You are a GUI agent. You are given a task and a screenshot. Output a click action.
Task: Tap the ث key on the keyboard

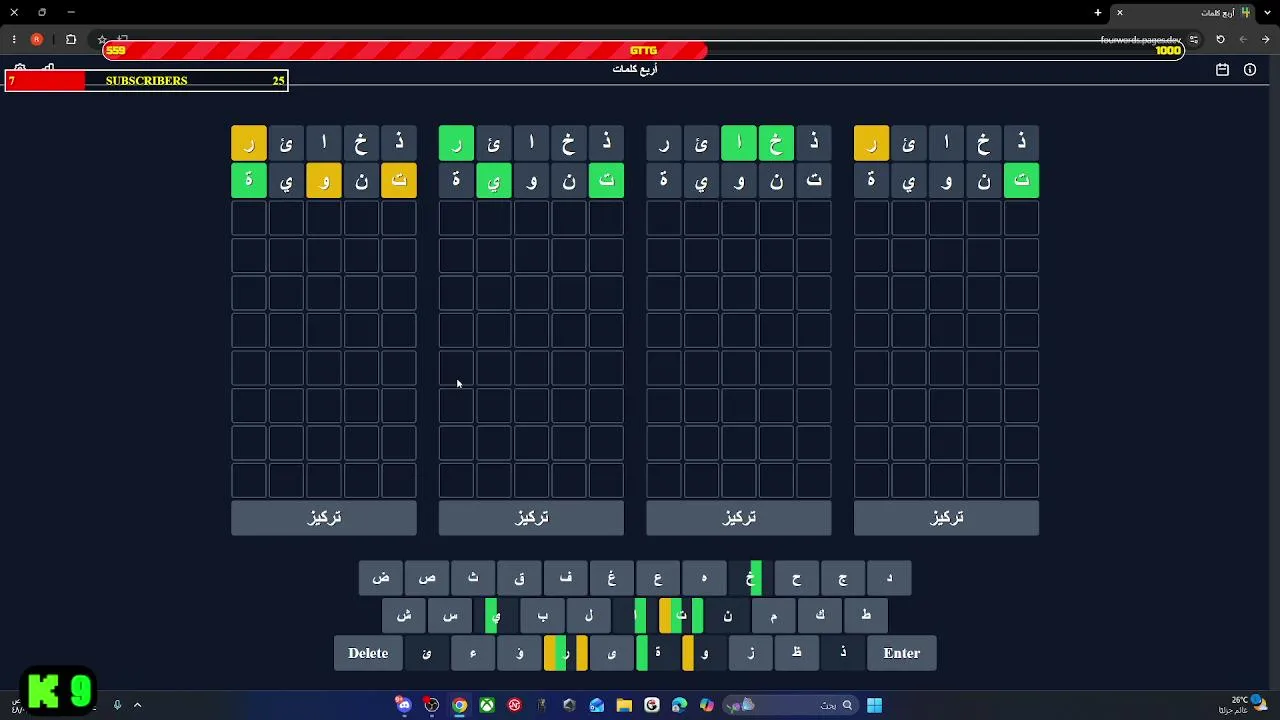tap(473, 578)
